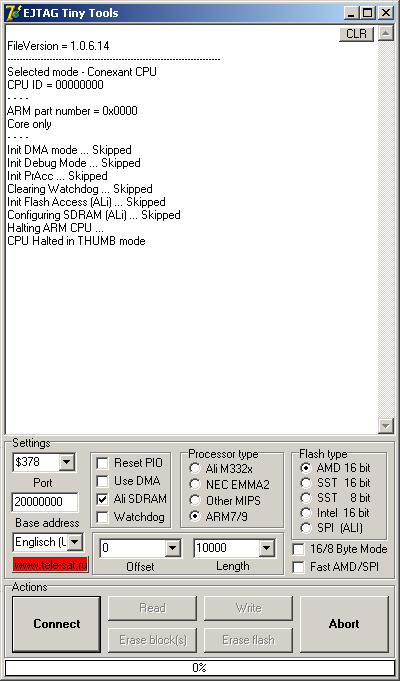Clear the log with the CLR button
The width and height of the screenshot is (400, 681).
356,34
